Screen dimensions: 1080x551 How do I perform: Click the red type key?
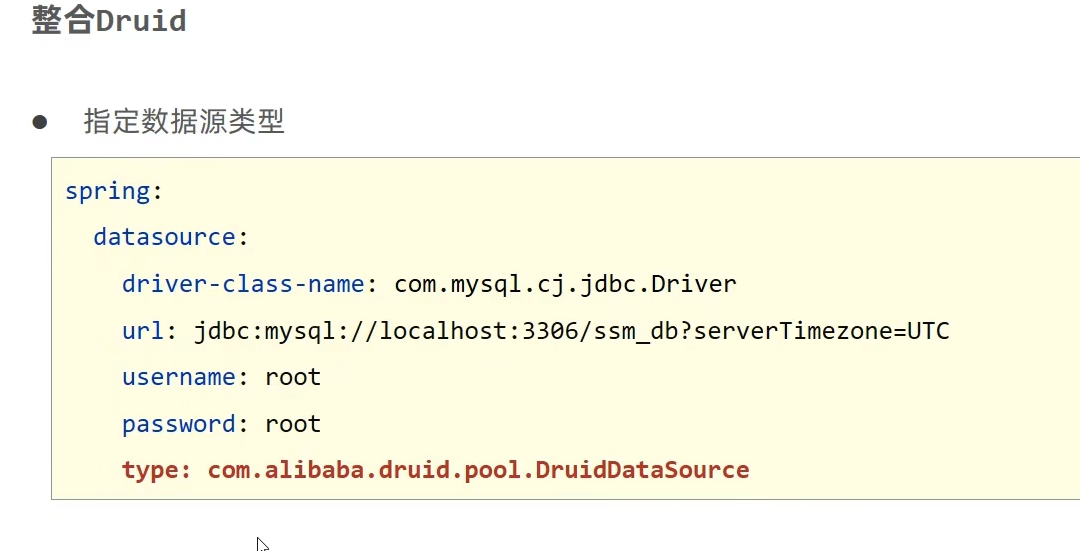150,470
